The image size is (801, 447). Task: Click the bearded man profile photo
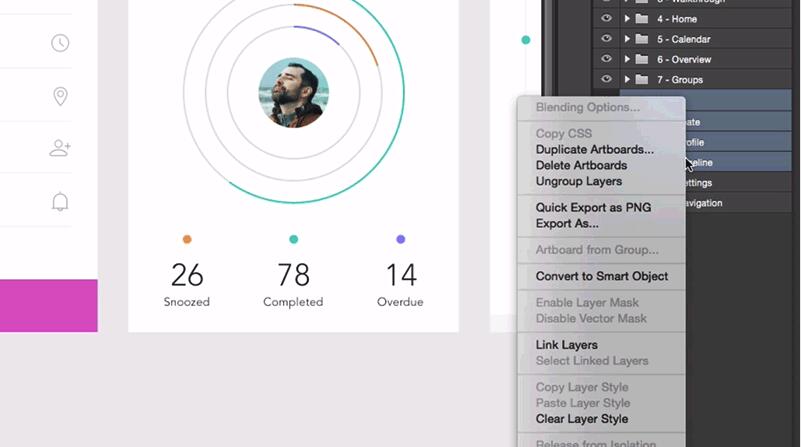[x=293, y=92]
